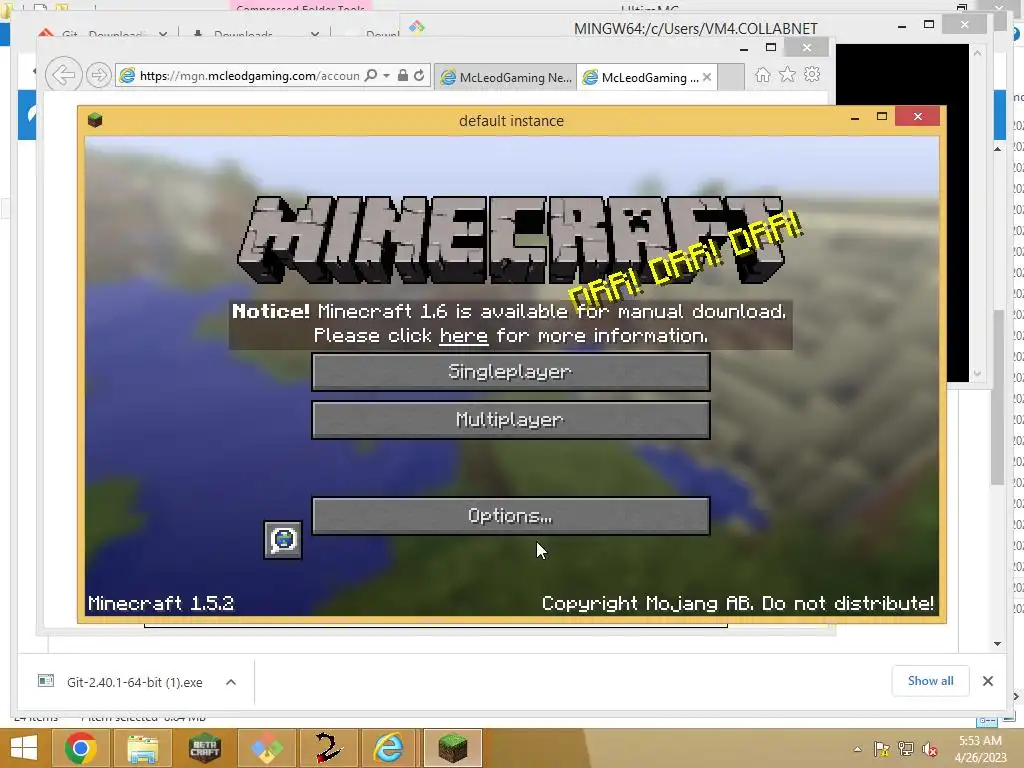Open the language selection globe button
Image resolution: width=1024 pixels, height=768 pixels.
point(283,540)
